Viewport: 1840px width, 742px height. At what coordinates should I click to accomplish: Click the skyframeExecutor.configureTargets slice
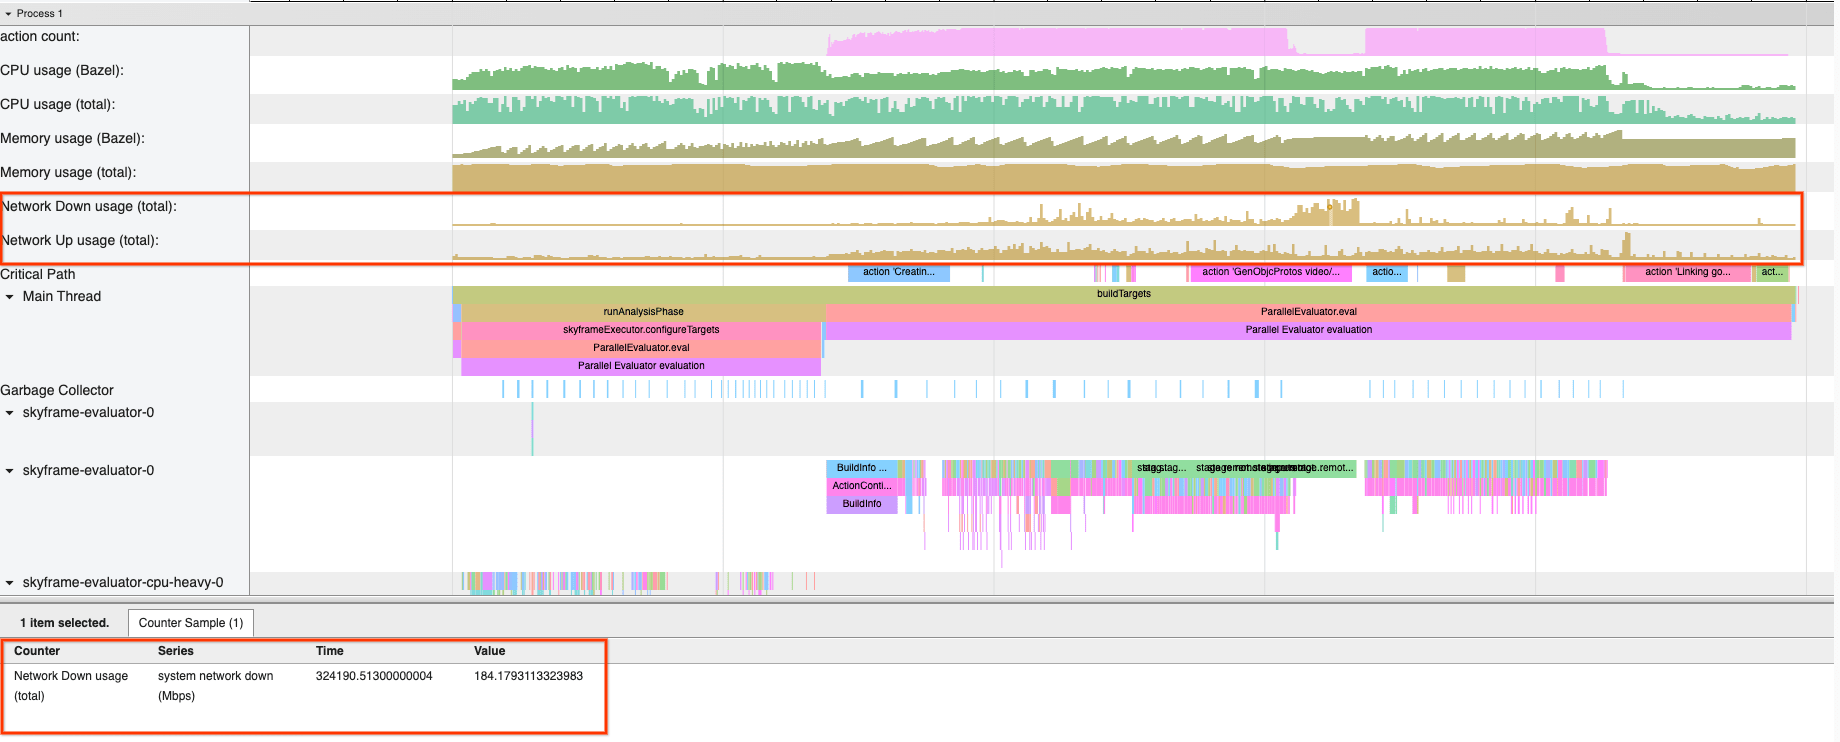(x=640, y=330)
